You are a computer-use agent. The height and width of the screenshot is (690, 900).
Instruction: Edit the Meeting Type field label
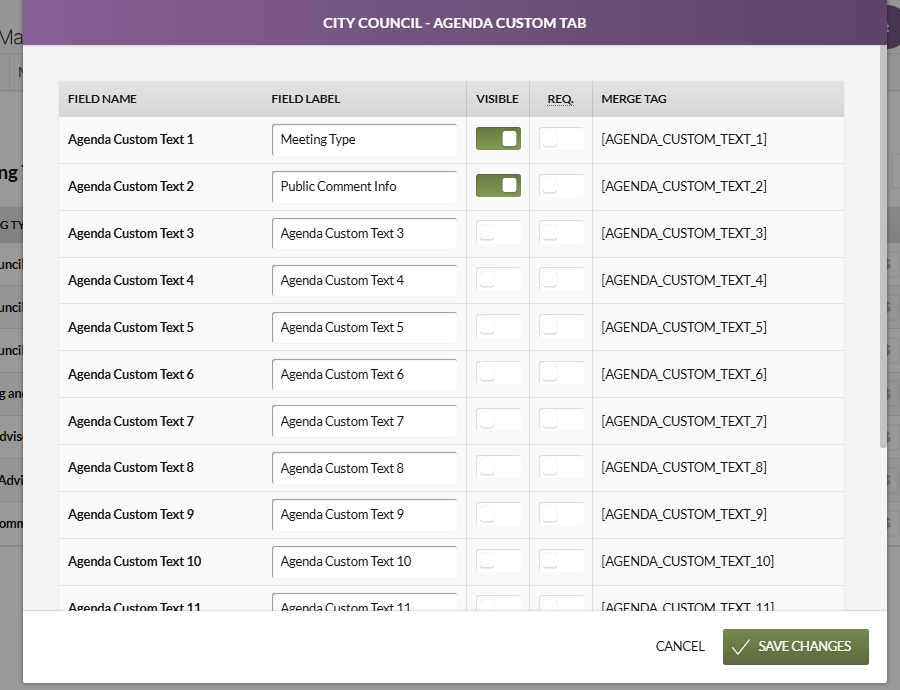tap(364, 139)
